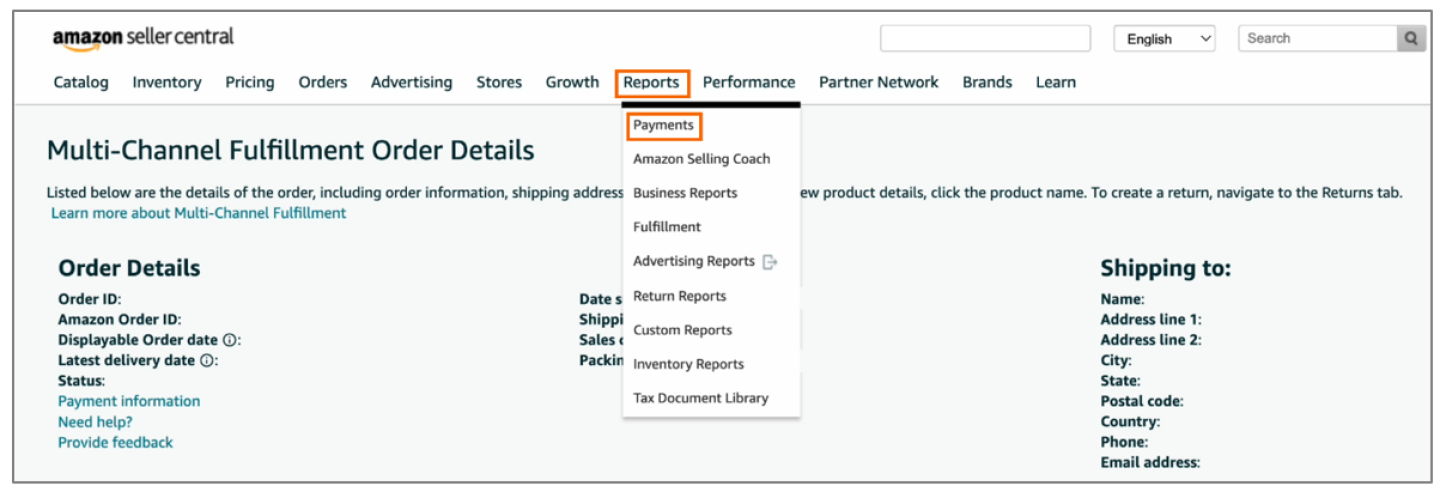Open the Orders menu
This screenshot has height=492, width=1440.
coord(323,82)
